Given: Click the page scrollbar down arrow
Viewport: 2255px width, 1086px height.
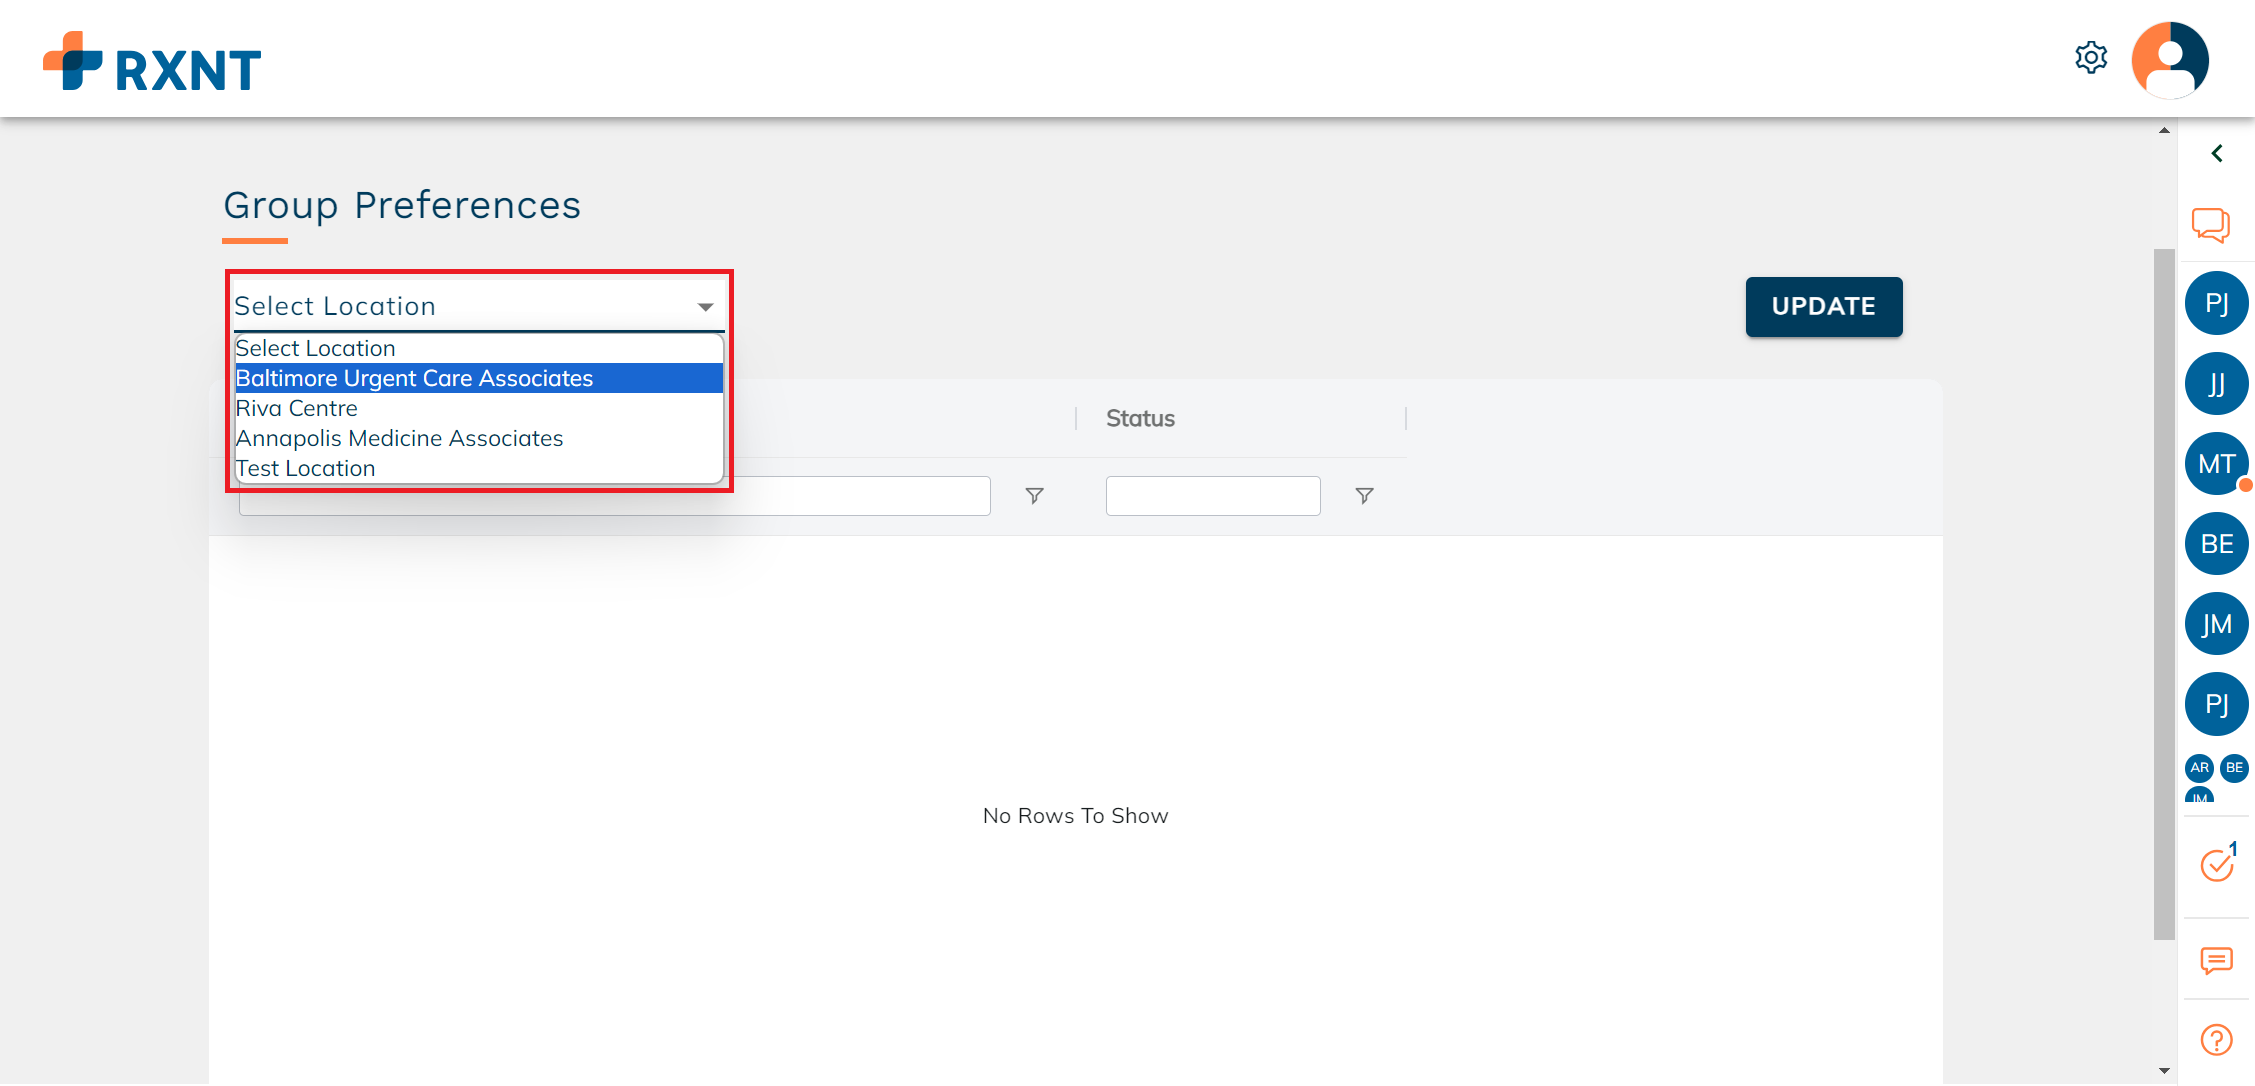Looking at the screenshot, I should point(2164,1070).
